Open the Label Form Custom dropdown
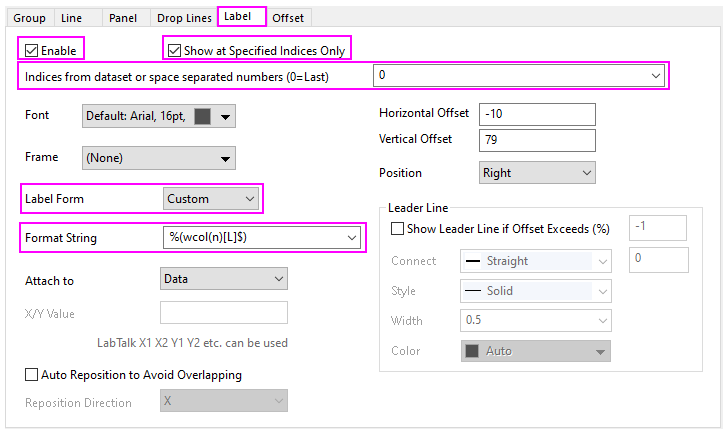 (211, 199)
